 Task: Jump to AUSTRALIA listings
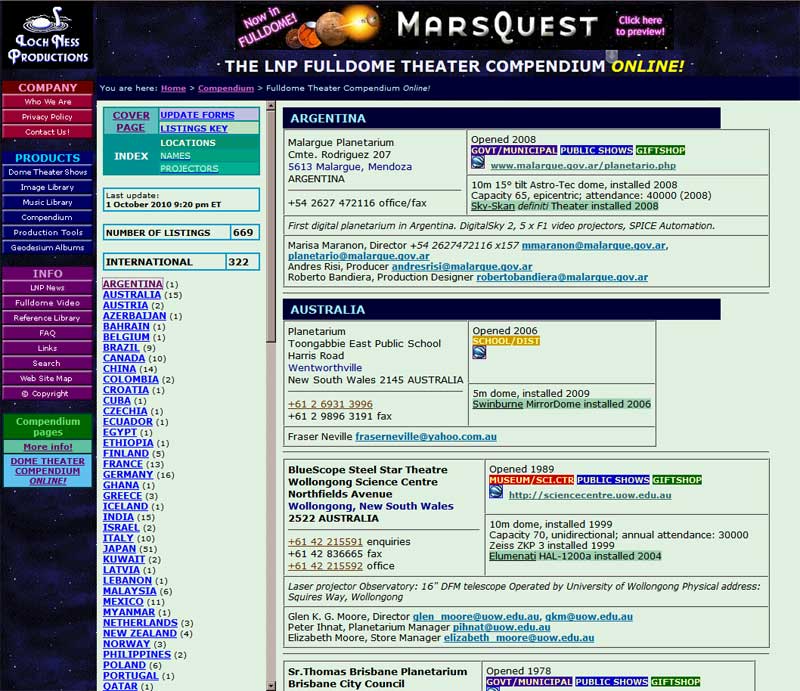point(132,294)
